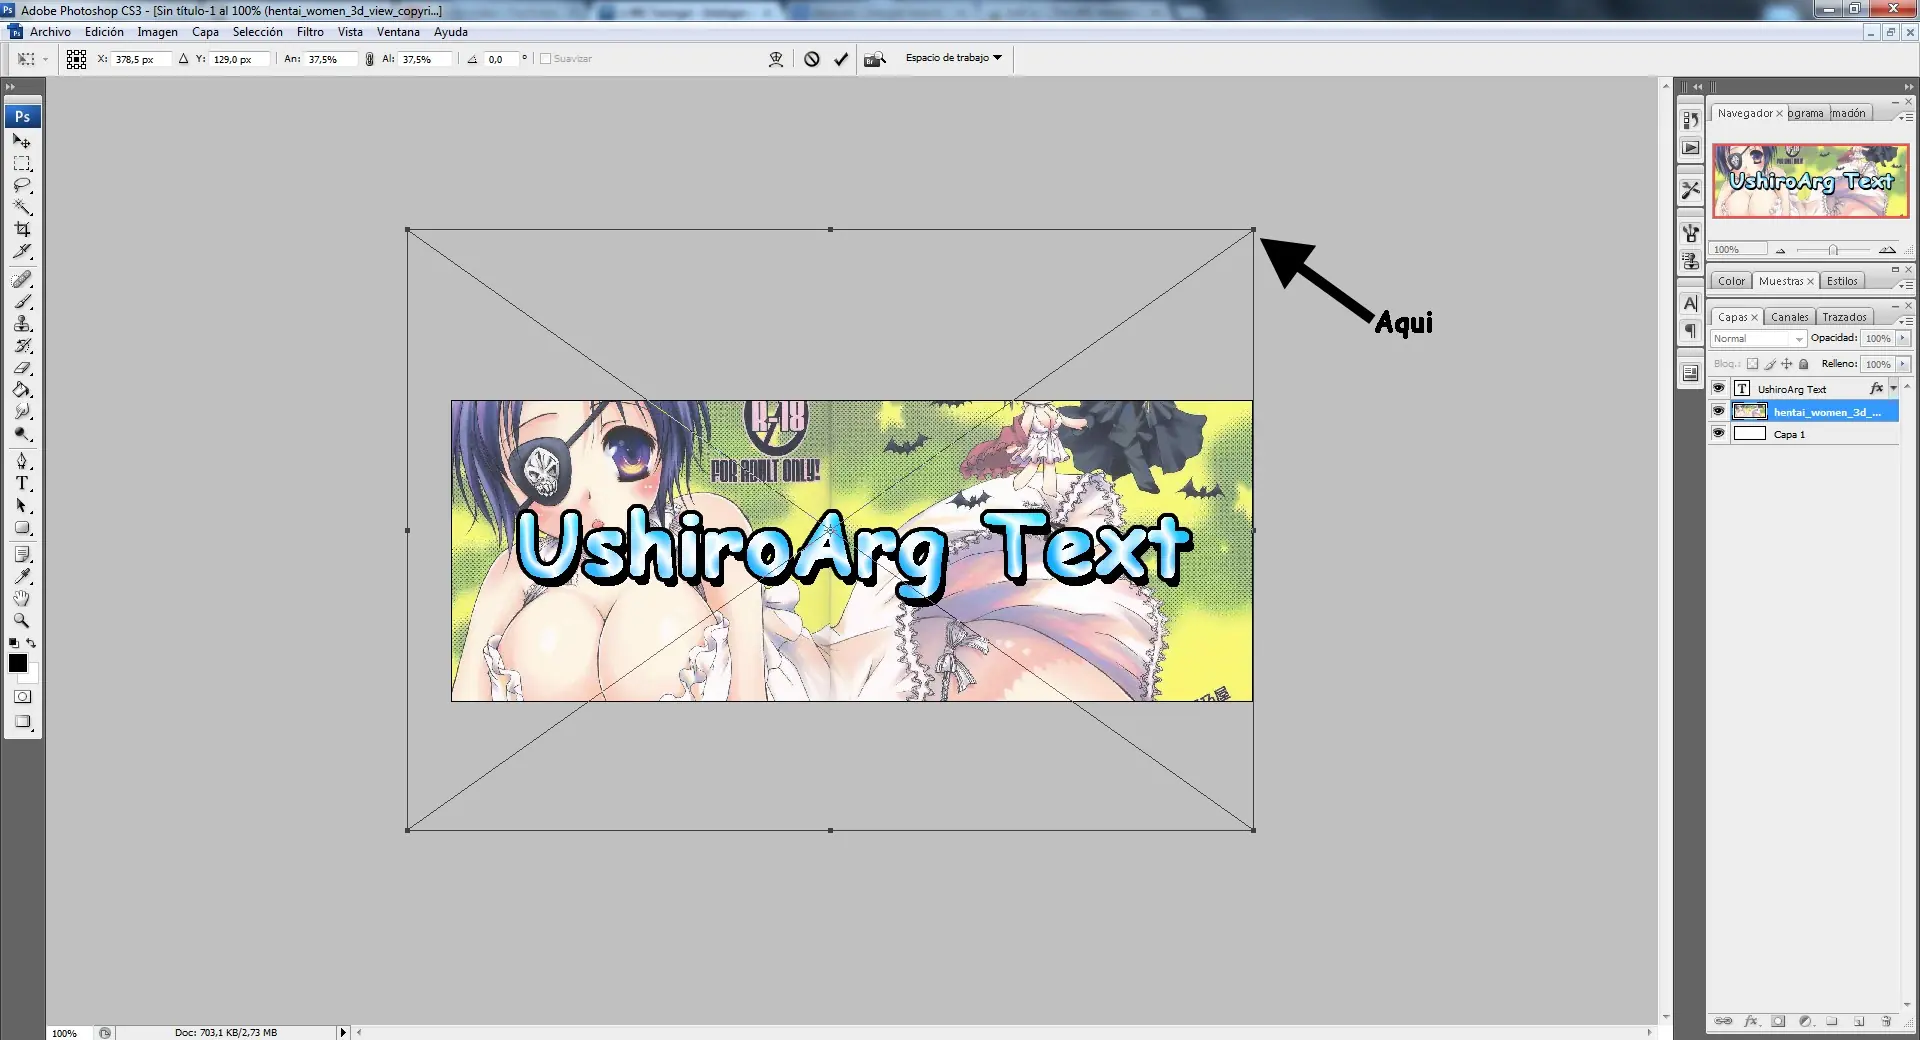Switch to warp mode icon in options bar

pyautogui.click(x=776, y=59)
